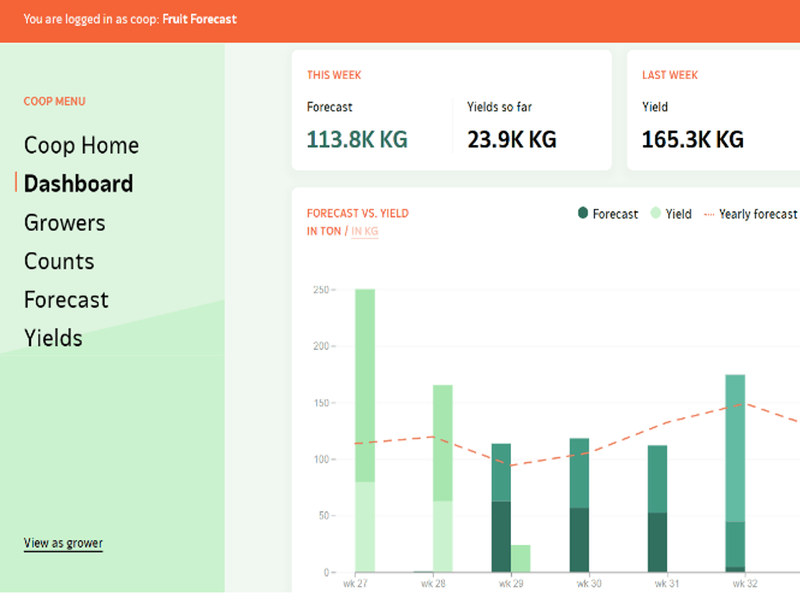
Task: Click the FORECAST VS. YIELD chart title
Action: [358, 213]
